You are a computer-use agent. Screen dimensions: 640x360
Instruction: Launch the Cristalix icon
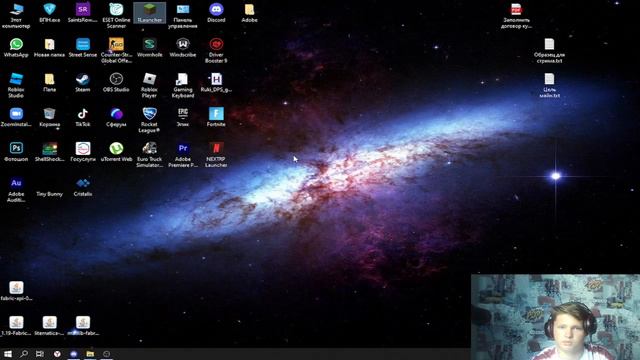82,187
